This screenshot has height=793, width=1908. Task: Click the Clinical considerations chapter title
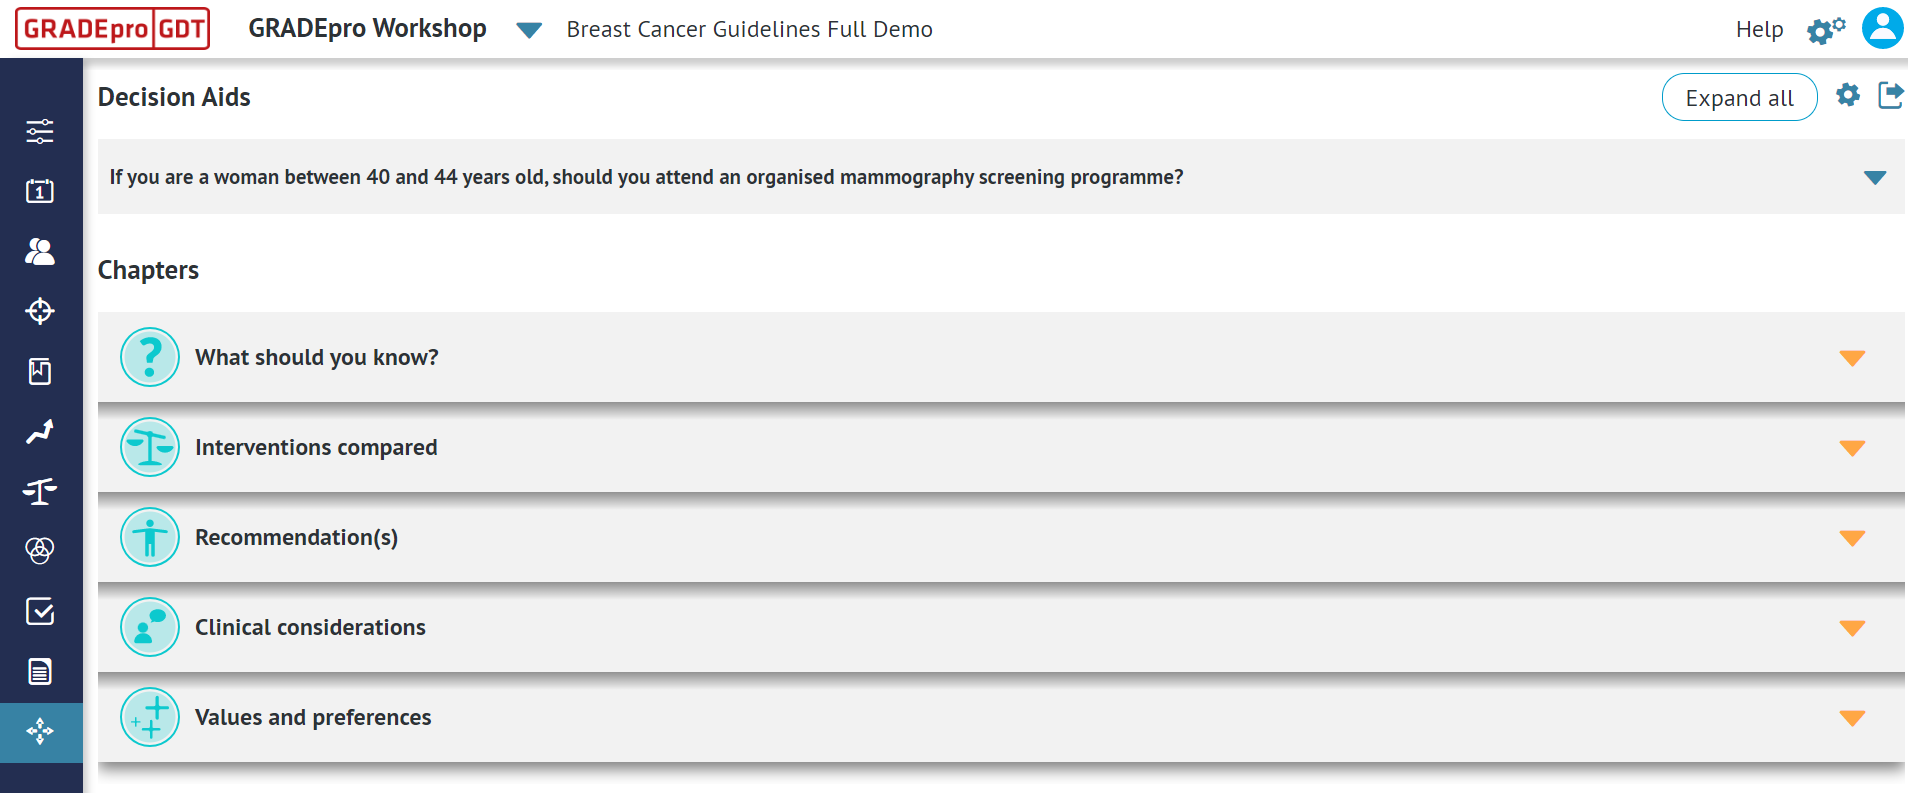pos(310,627)
